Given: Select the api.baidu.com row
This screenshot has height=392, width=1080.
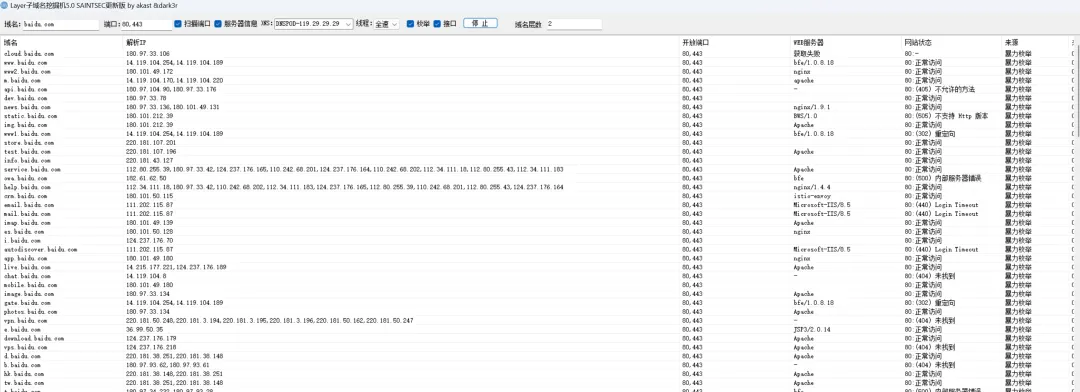Looking at the screenshot, I should [x=537, y=89].
